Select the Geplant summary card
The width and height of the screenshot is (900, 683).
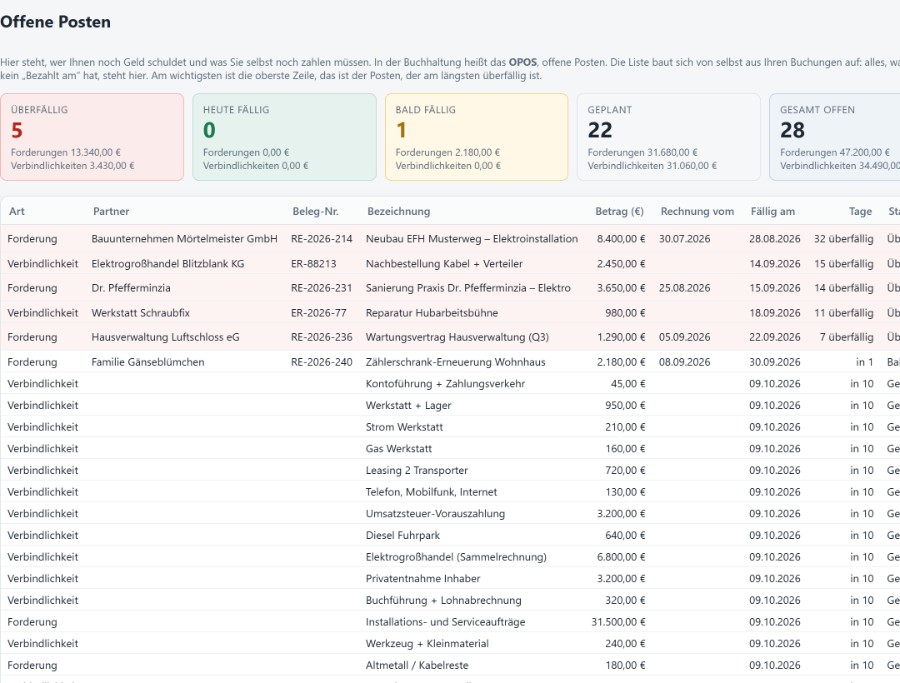[669, 137]
